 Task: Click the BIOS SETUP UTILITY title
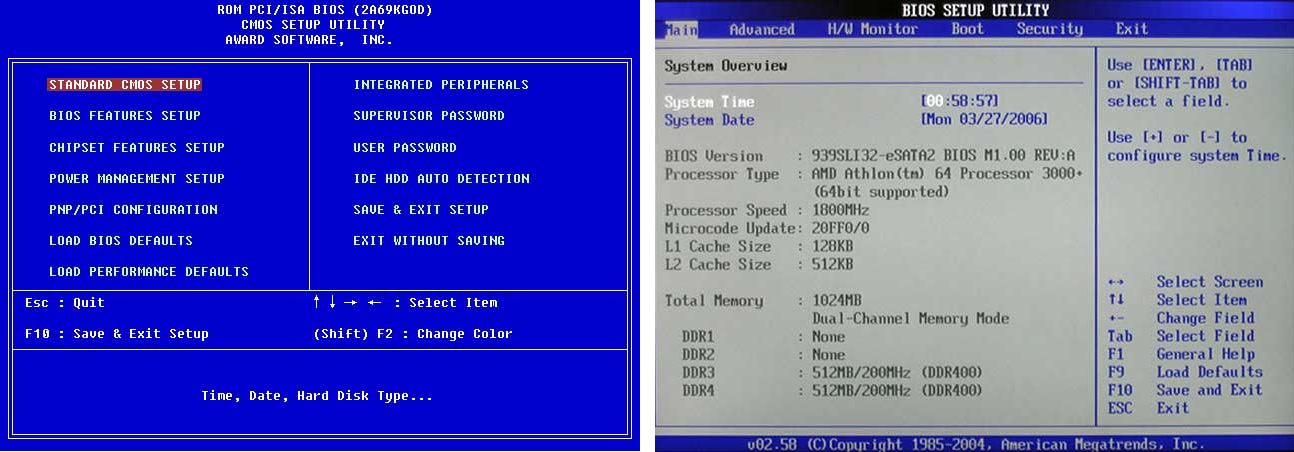[x=976, y=10]
